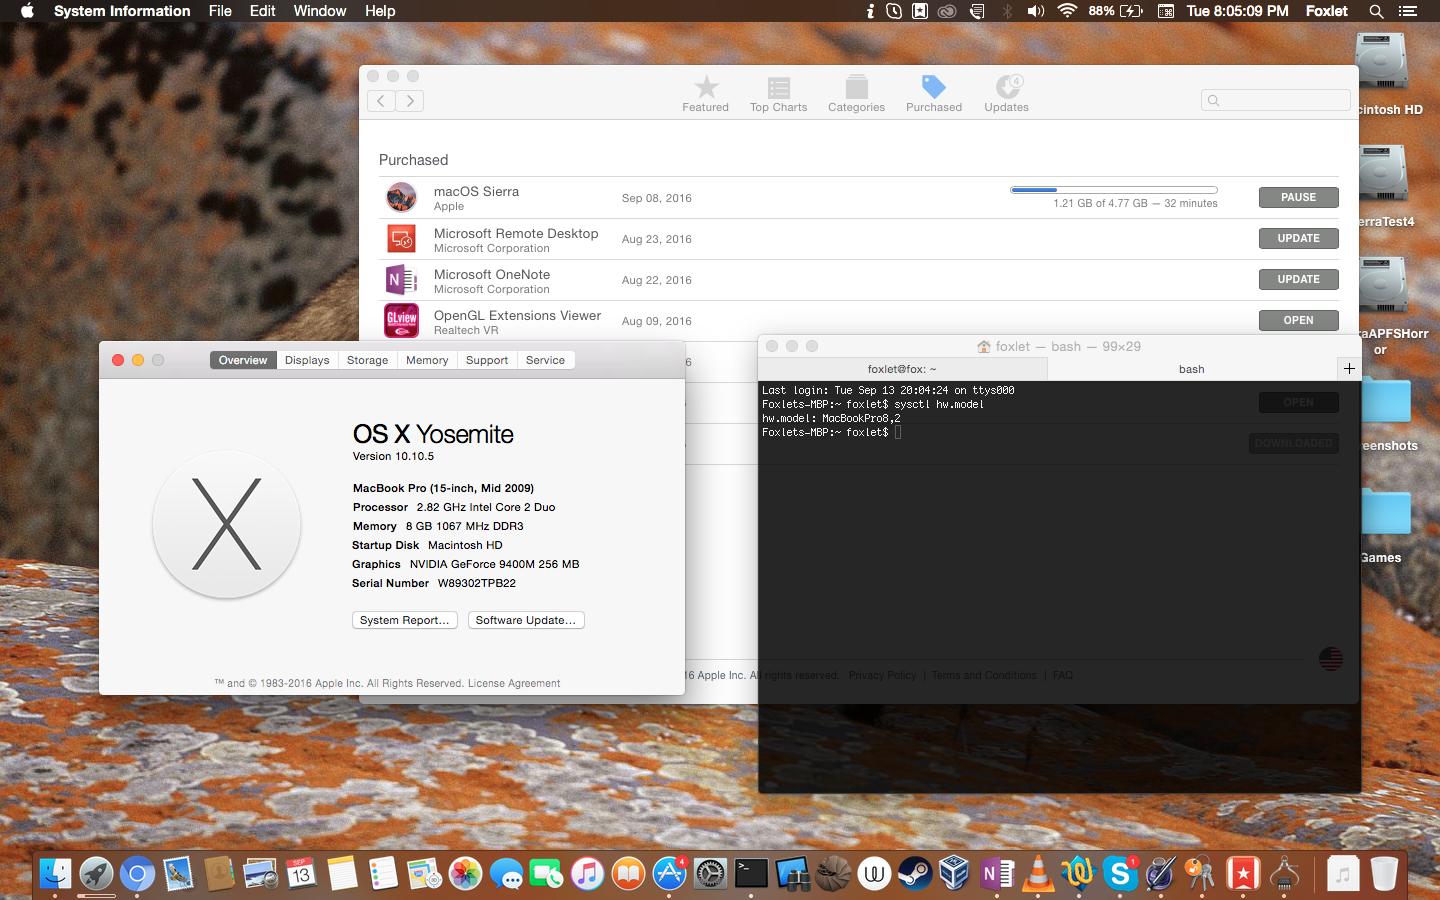Open the Featured star icon in App Store
Viewport: 1440px width, 900px height.
point(706,87)
